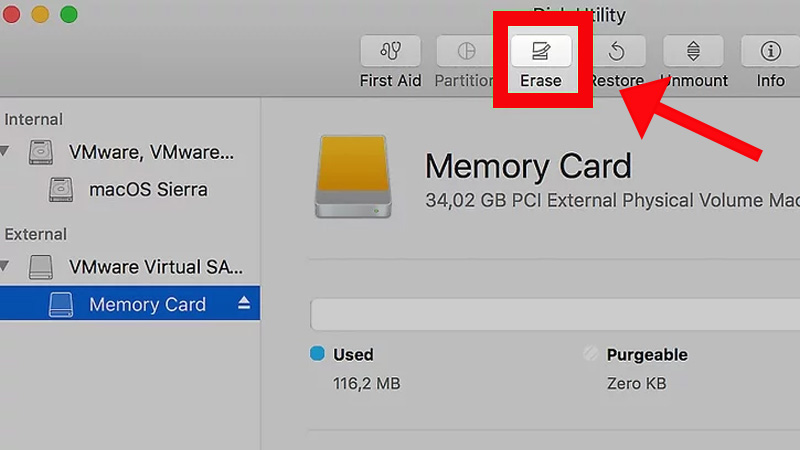Click the yellow minimize window button
The height and width of the screenshot is (450, 800).
[x=40, y=14]
